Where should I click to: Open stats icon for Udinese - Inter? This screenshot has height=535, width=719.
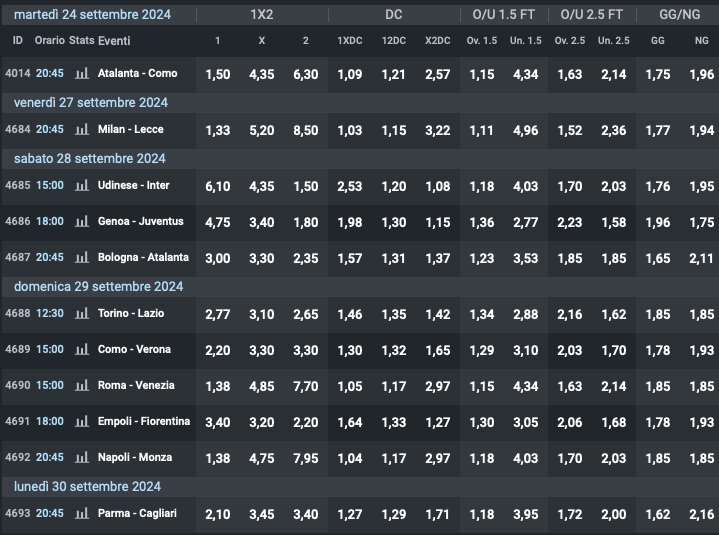82,185
